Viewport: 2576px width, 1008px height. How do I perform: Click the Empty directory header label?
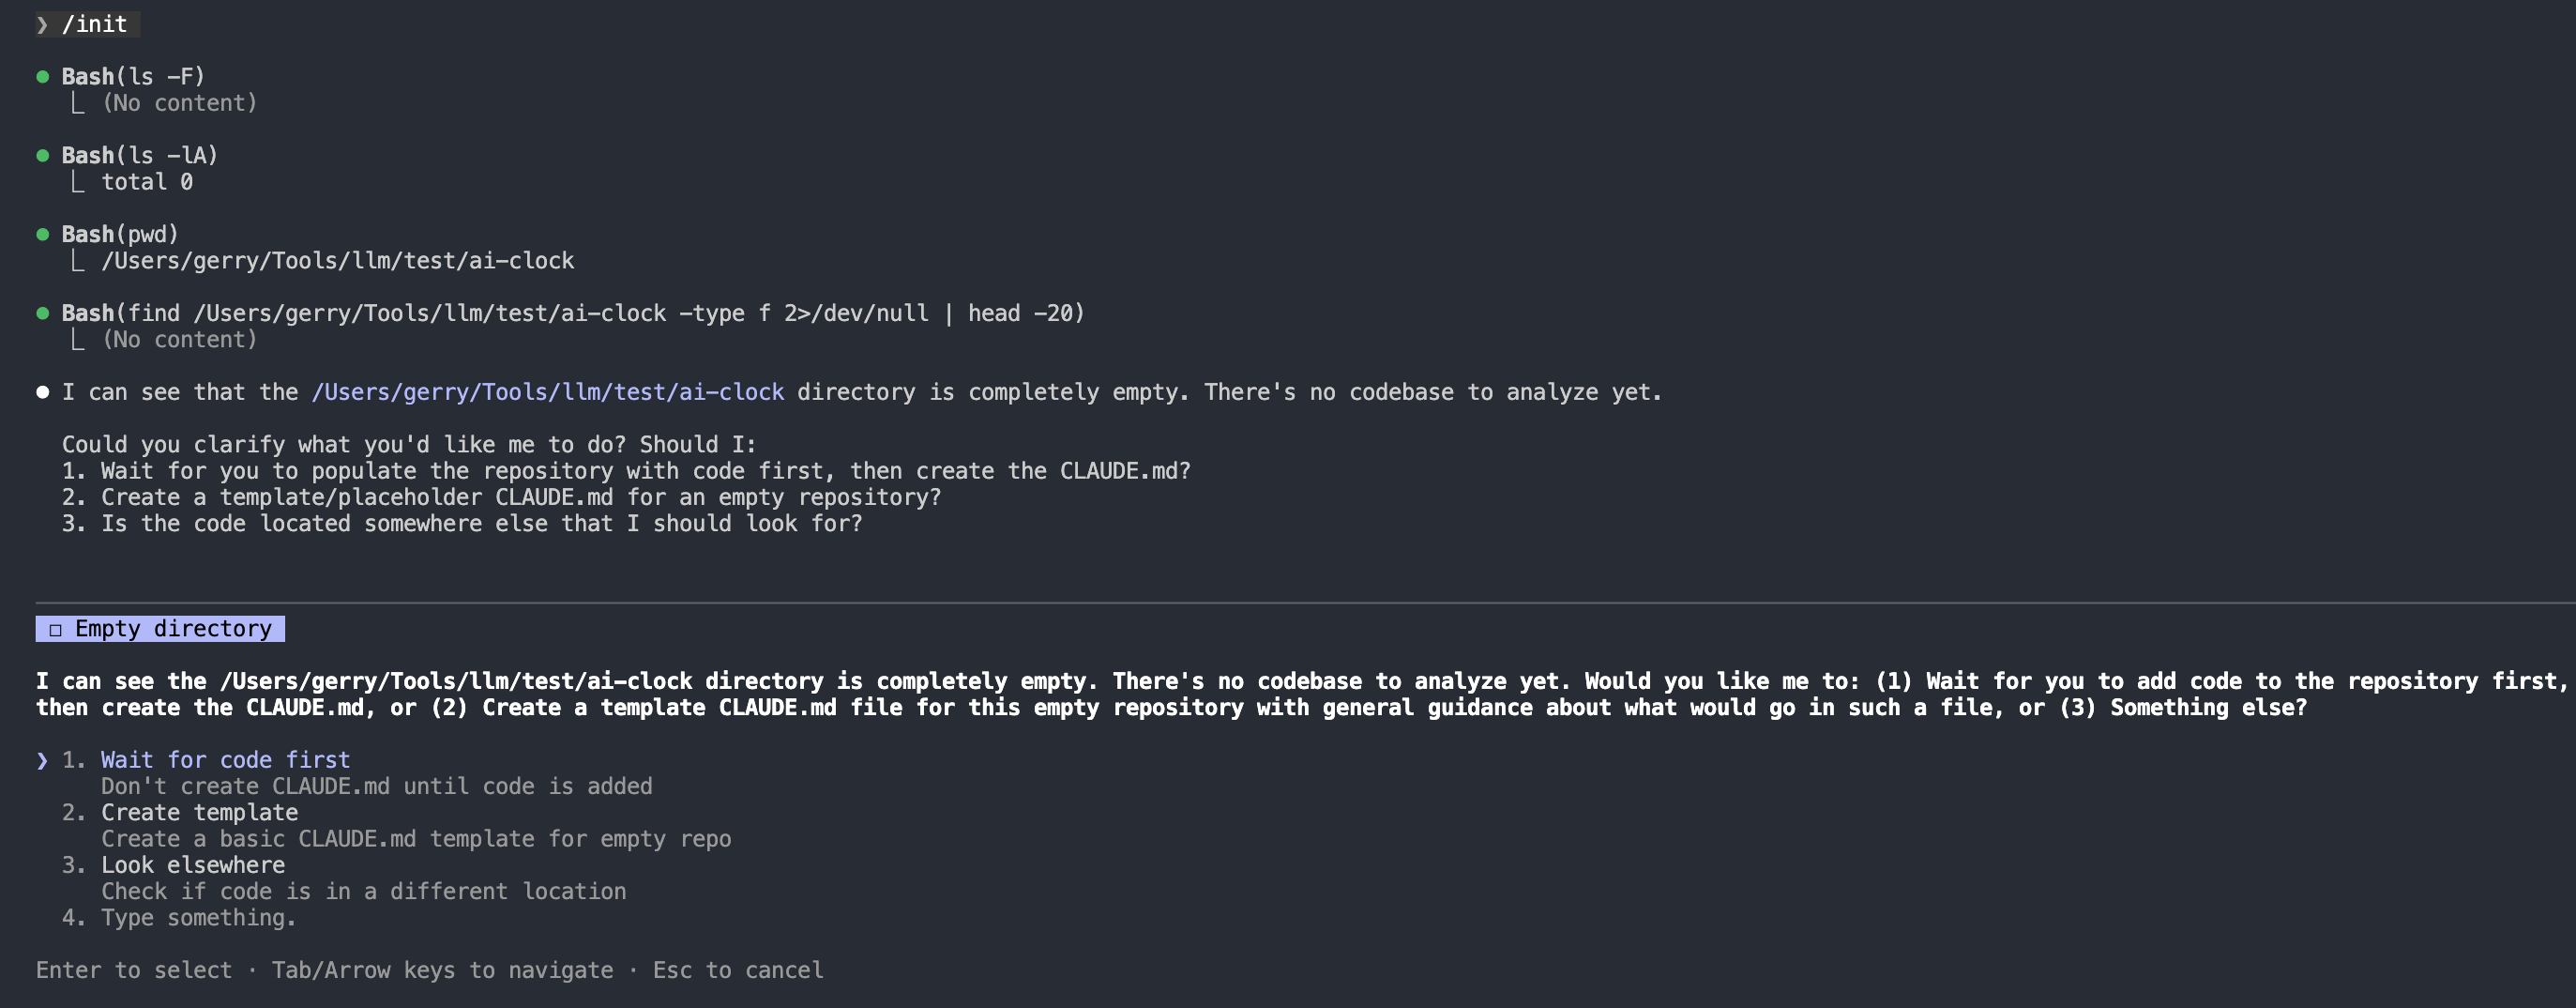click(173, 629)
